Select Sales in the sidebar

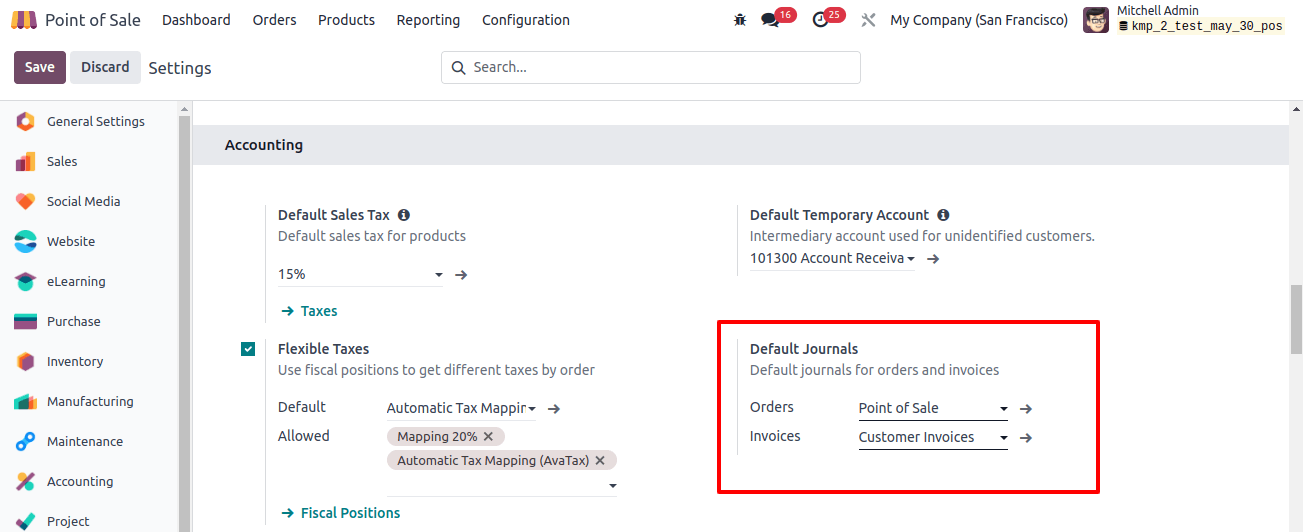click(x=62, y=161)
